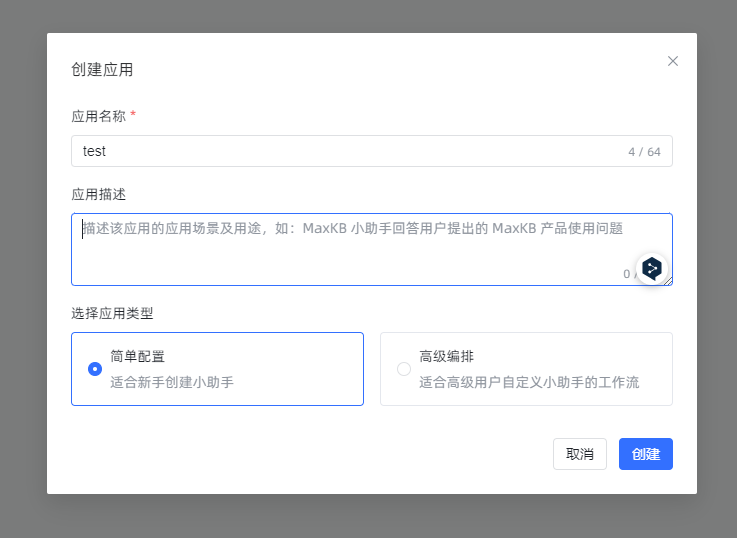The width and height of the screenshot is (737, 538).
Task: Choose the 简单配置 card title
Action: coord(137,356)
